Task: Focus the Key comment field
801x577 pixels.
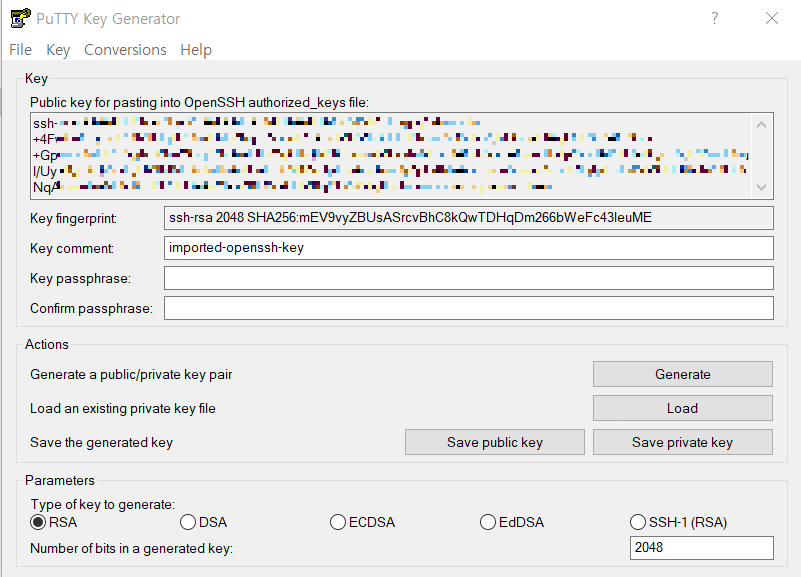Action: [468, 248]
